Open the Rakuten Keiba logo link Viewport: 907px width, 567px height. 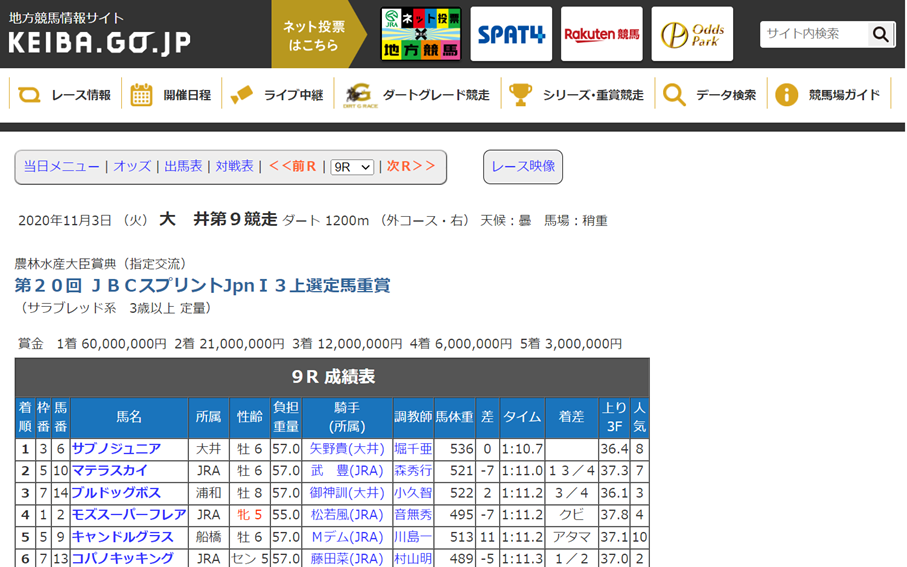(601, 34)
